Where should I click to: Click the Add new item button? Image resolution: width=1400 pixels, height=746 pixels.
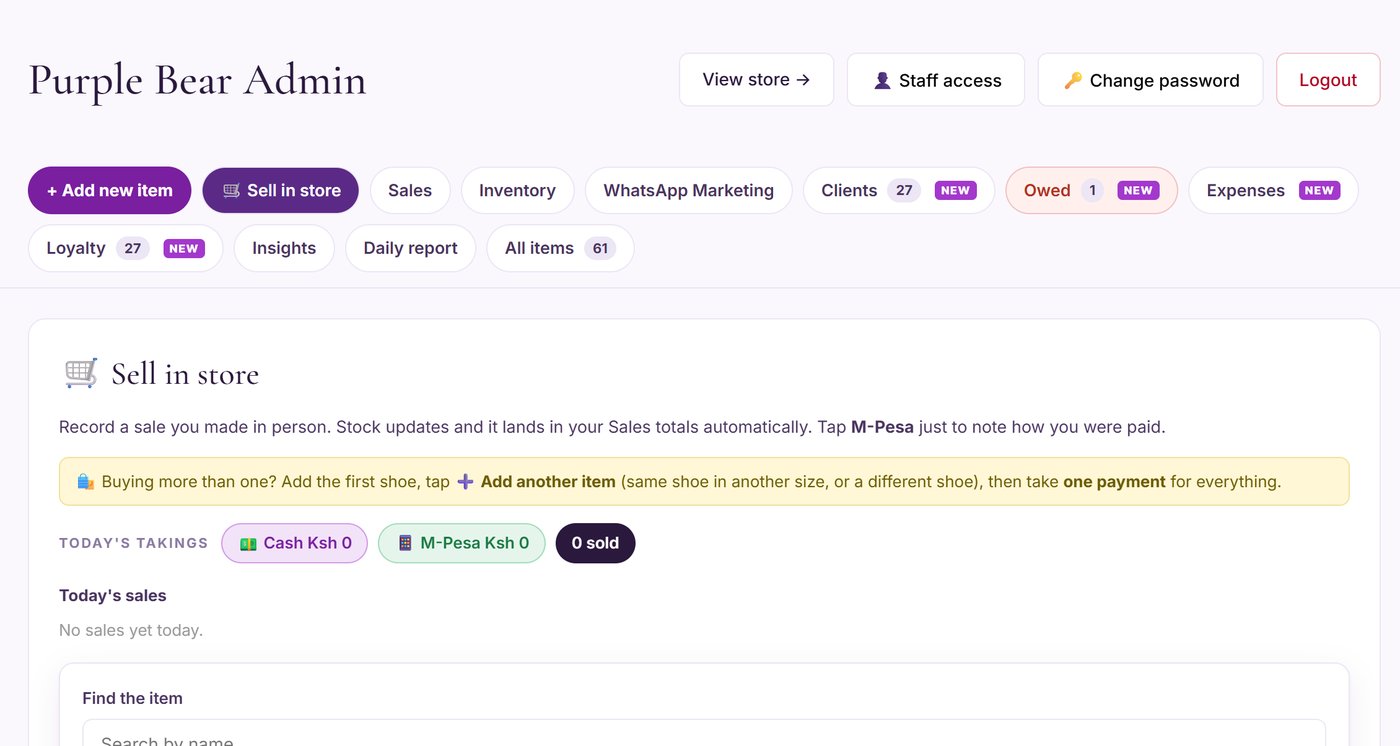click(x=110, y=191)
